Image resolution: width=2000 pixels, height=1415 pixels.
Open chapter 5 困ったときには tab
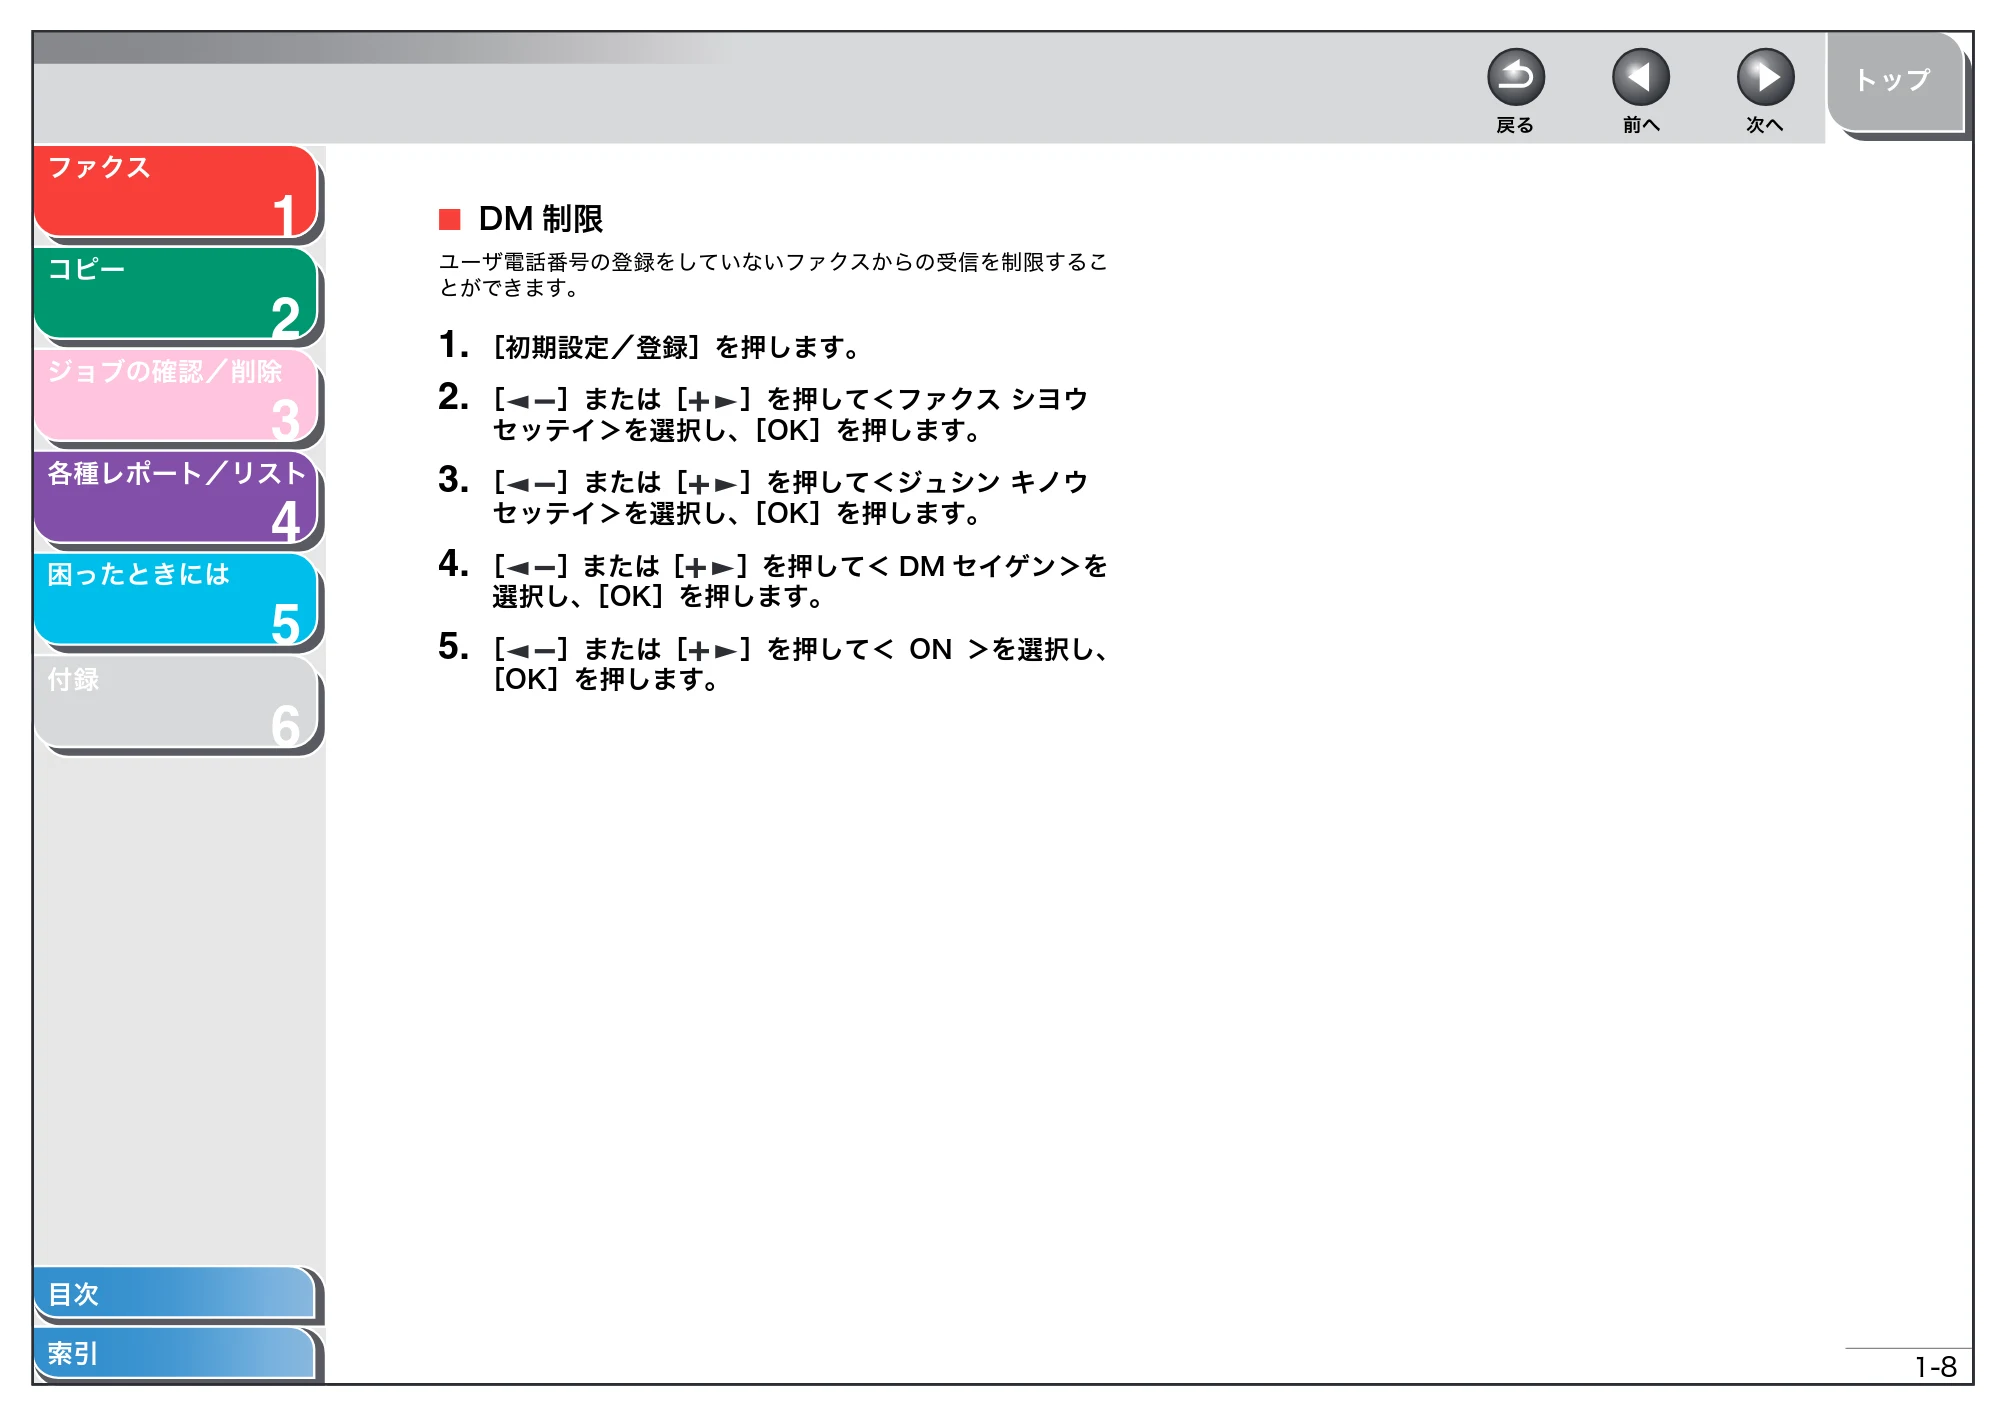tap(176, 600)
